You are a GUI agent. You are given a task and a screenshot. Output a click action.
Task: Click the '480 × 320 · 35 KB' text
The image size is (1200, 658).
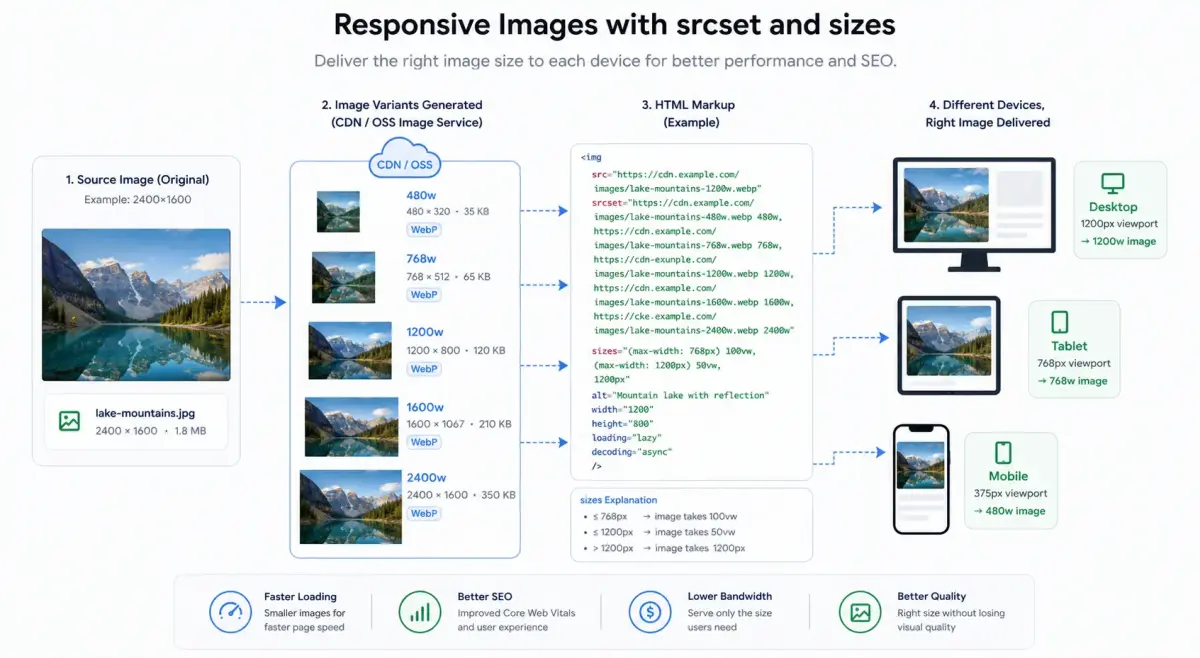[447, 212]
